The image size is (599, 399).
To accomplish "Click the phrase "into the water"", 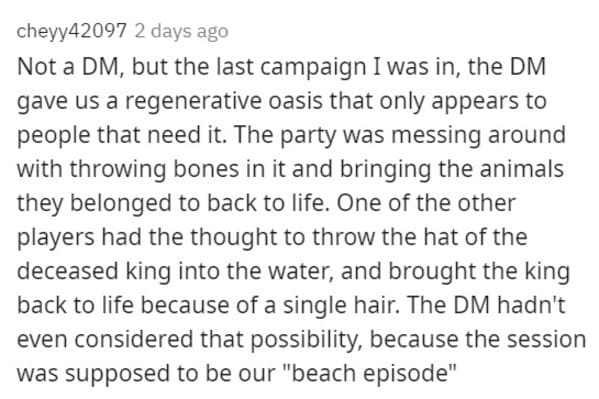I will point(256,271).
